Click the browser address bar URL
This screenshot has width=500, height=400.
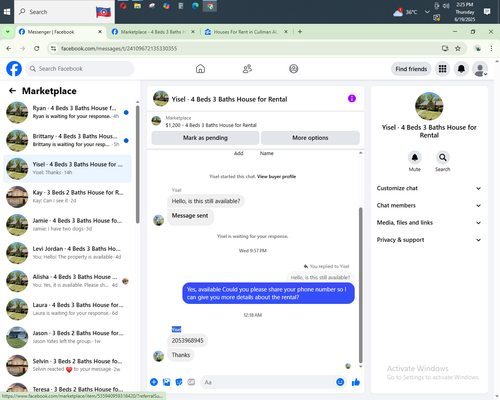point(119,49)
